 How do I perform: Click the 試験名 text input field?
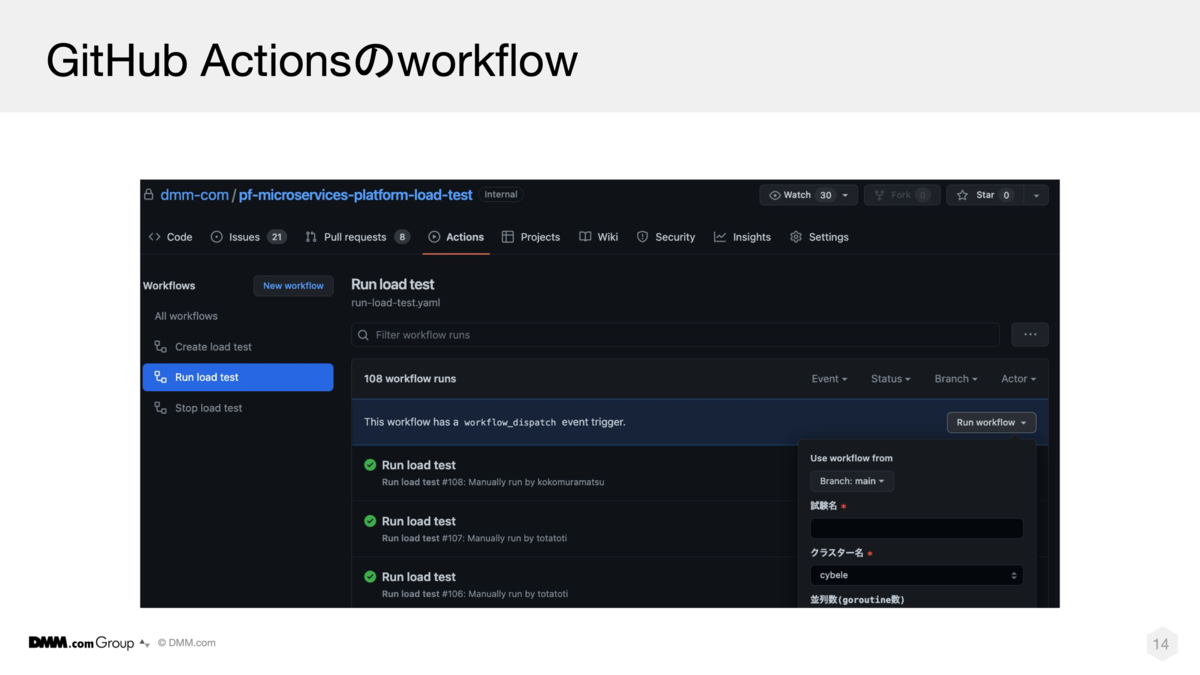(917, 528)
